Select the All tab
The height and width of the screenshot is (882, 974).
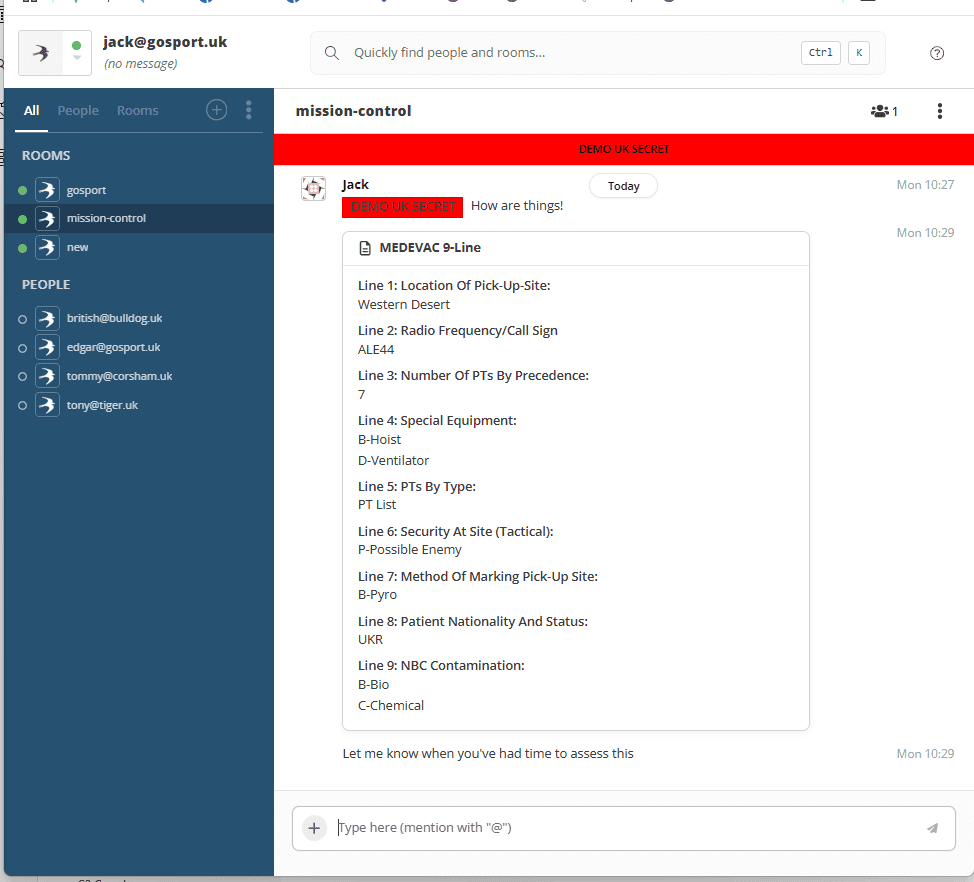32,110
